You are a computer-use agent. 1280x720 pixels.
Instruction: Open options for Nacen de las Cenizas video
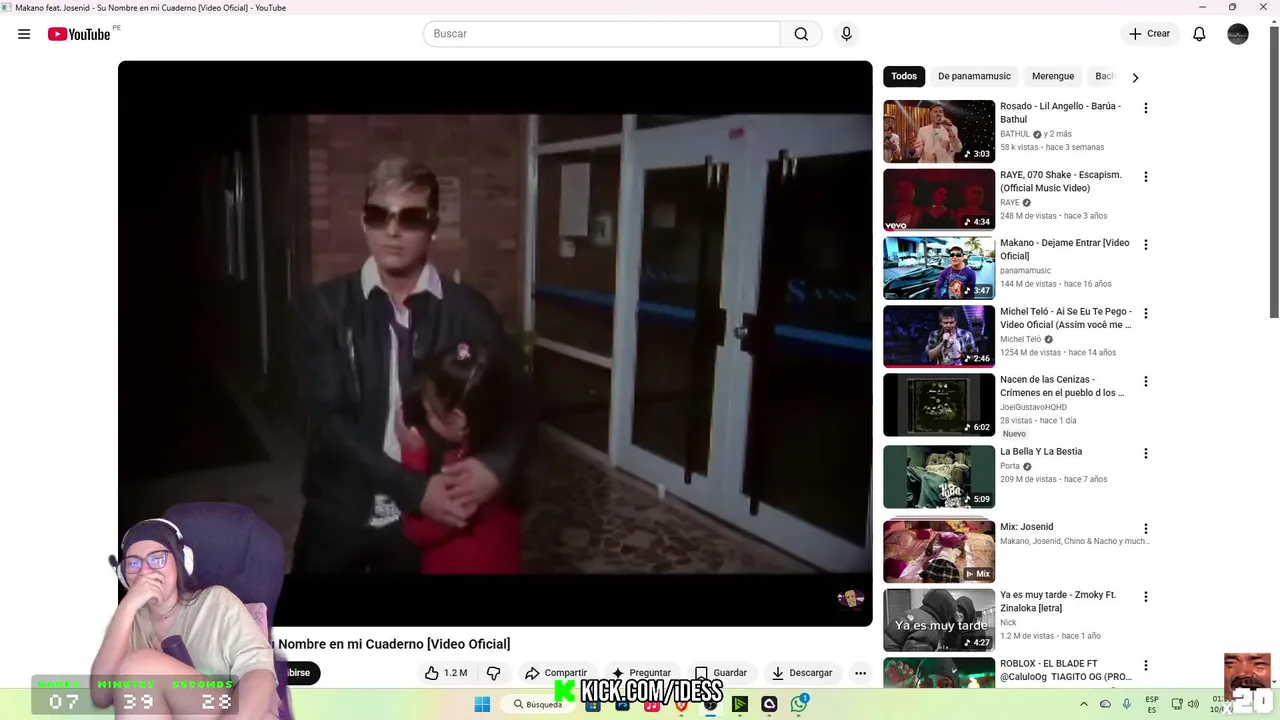point(1146,382)
